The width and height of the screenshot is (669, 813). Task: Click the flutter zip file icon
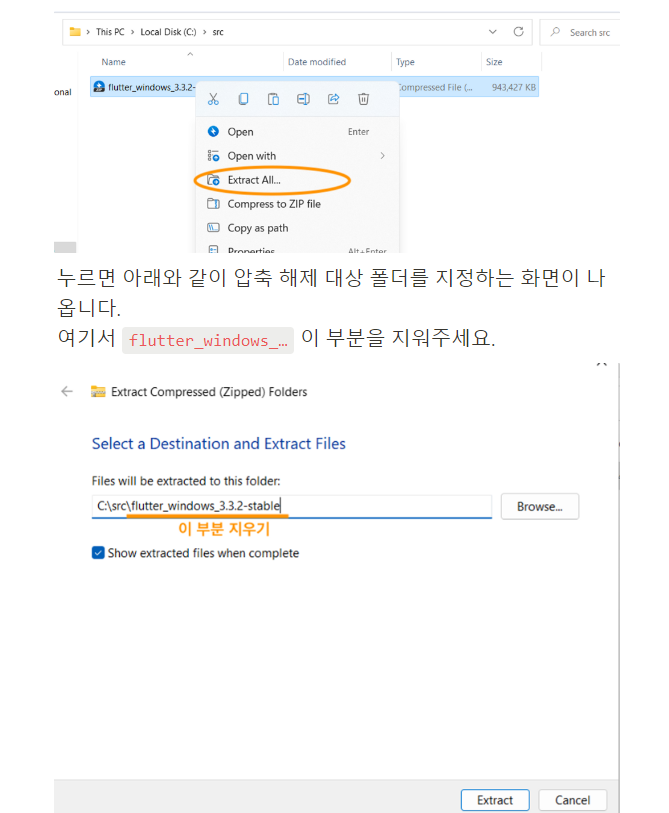99,87
